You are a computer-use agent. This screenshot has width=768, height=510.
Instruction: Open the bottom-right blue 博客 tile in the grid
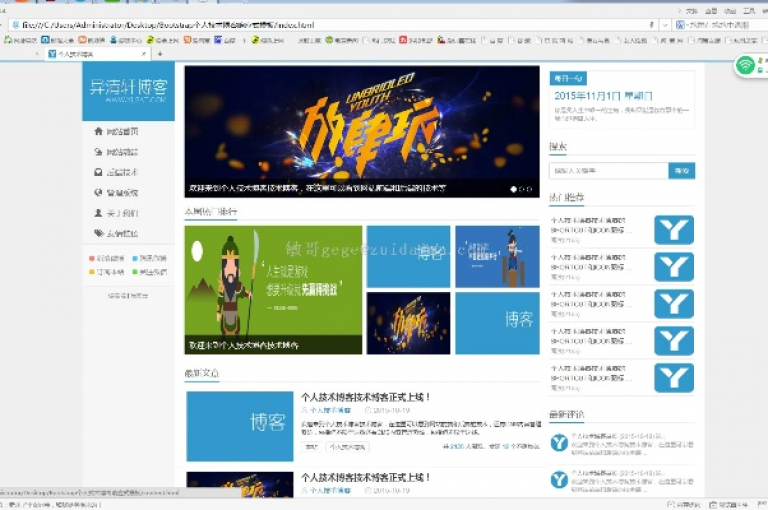(x=498, y=323)
